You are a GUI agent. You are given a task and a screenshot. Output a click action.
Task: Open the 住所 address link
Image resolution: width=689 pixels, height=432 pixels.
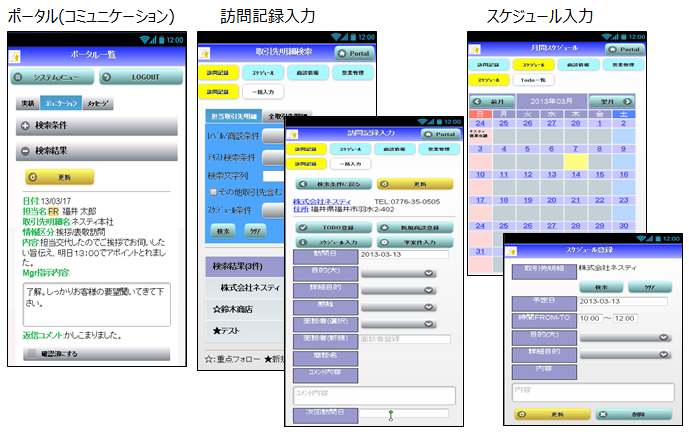(301, 209)
